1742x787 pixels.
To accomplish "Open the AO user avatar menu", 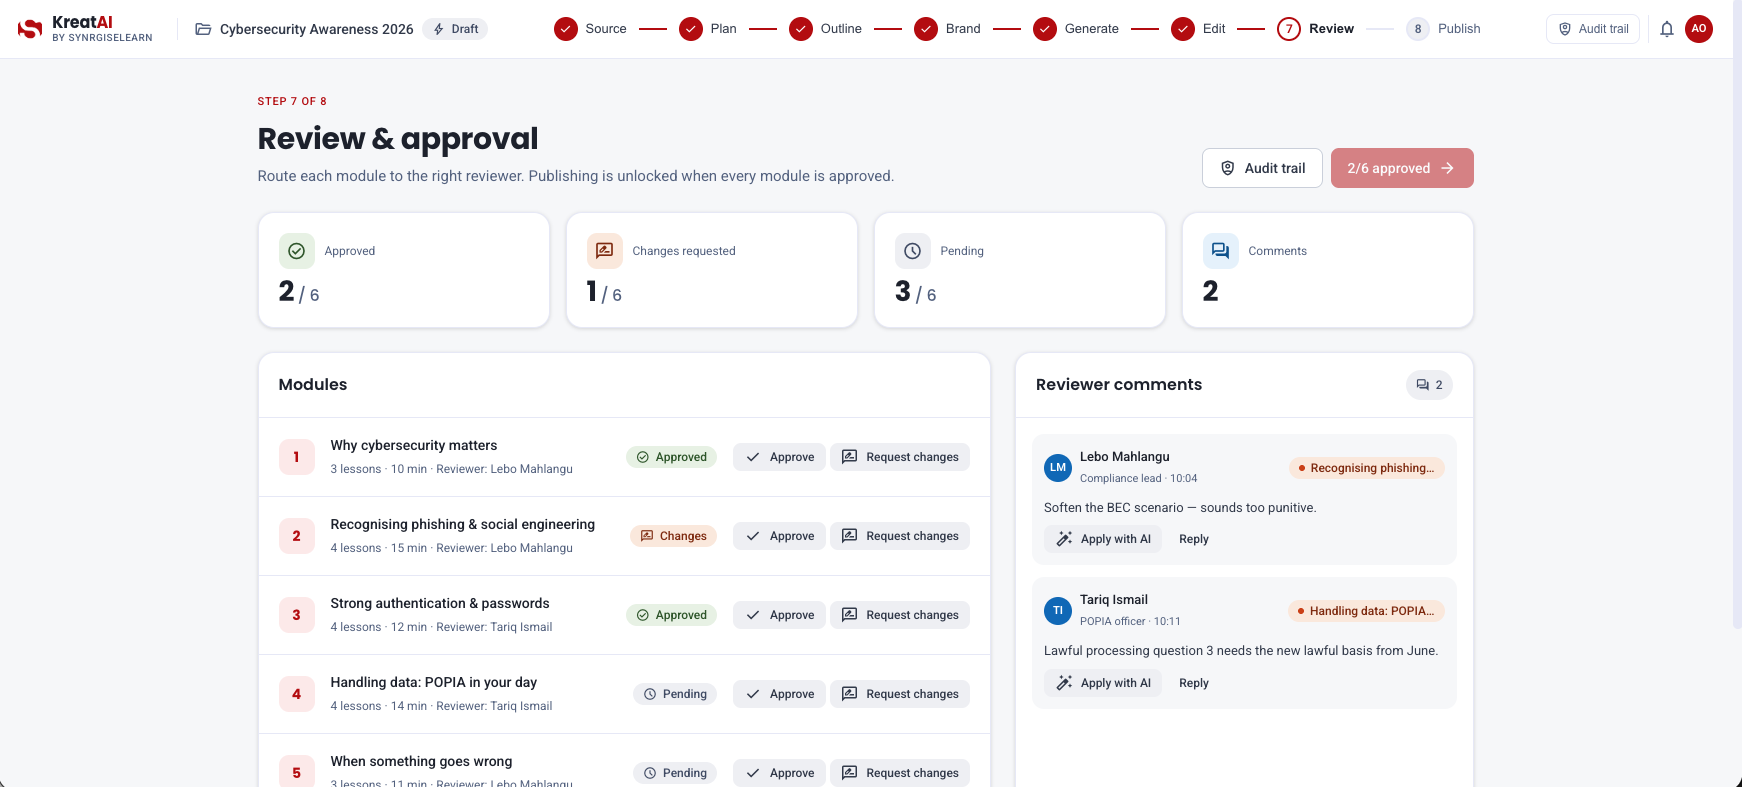I will (x=1699, y=29).
